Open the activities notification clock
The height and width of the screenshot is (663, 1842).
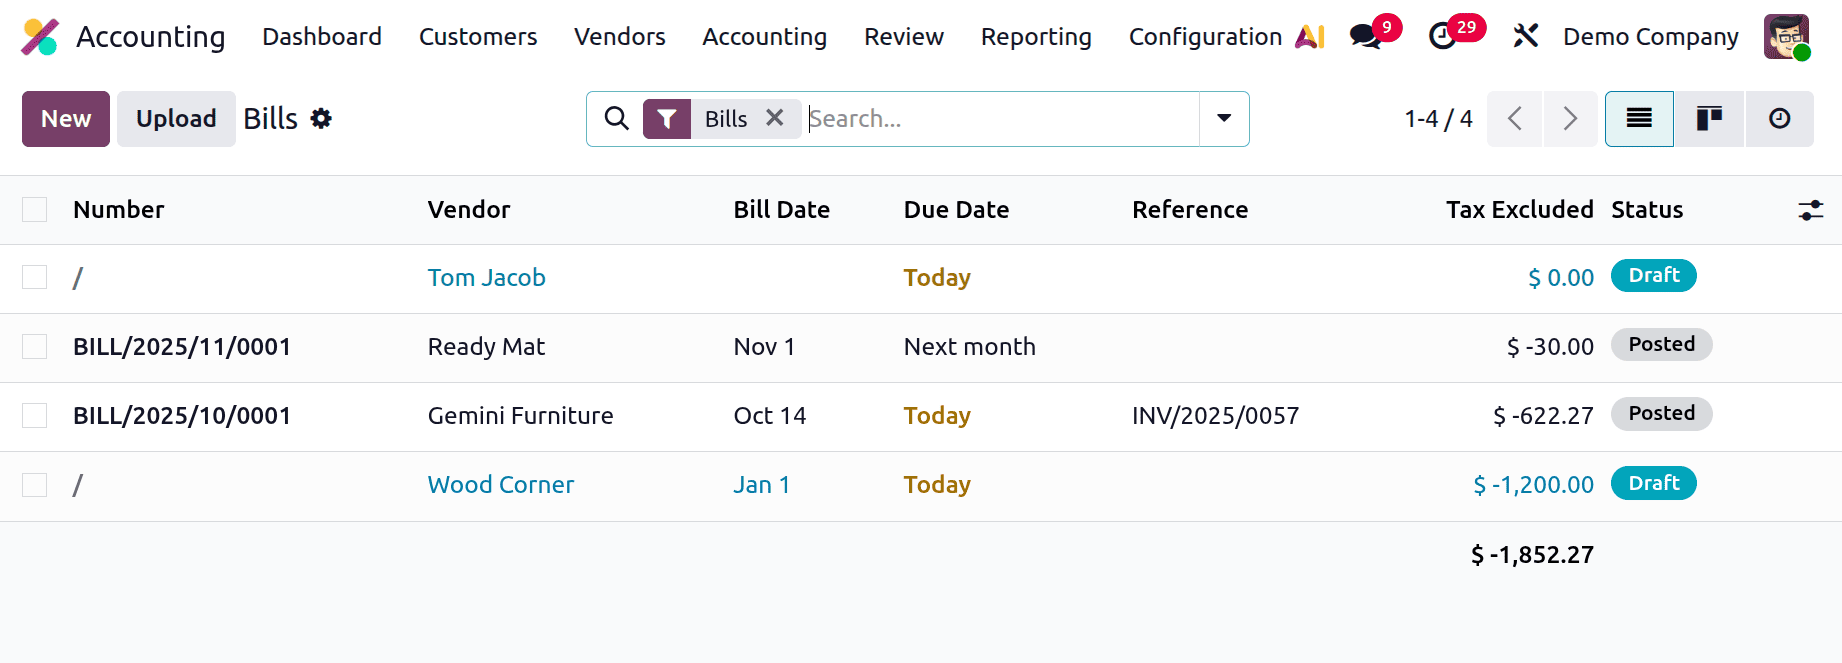click(x=1443, y=36)
